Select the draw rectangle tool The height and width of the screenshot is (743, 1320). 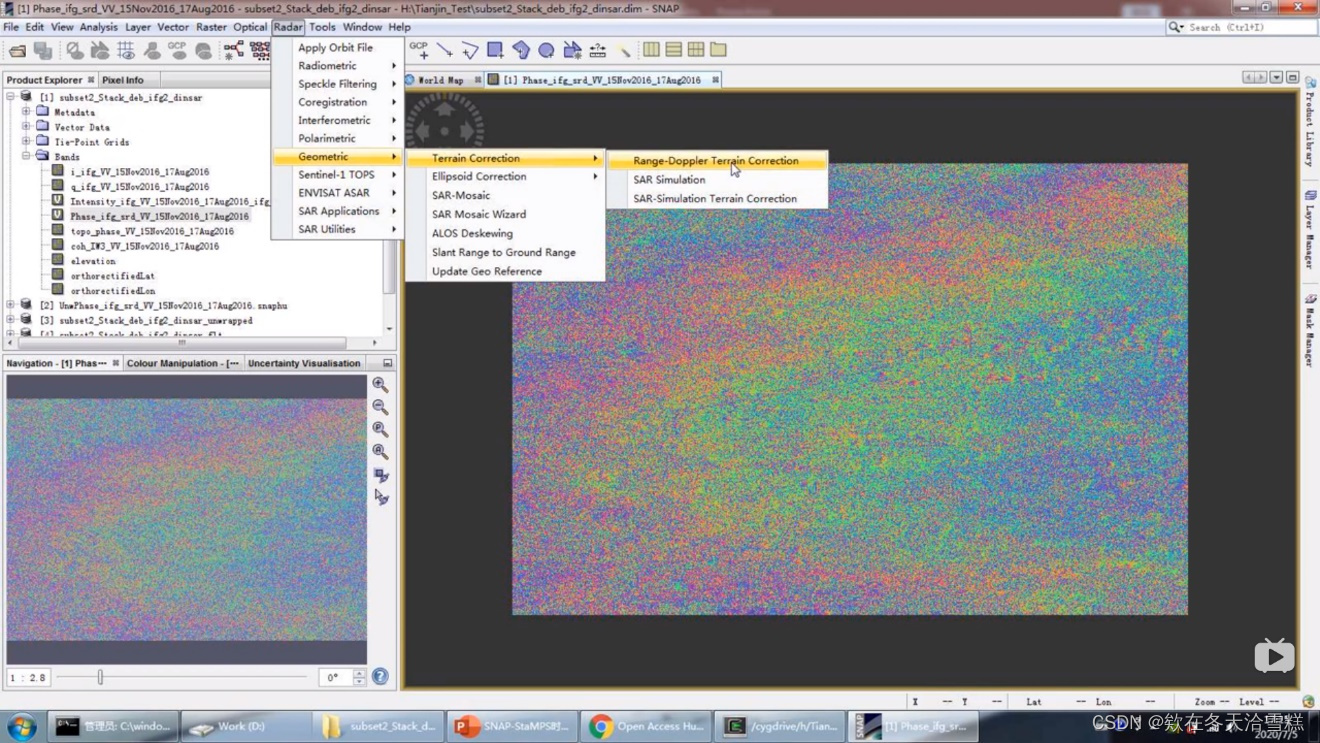(495, 49)
